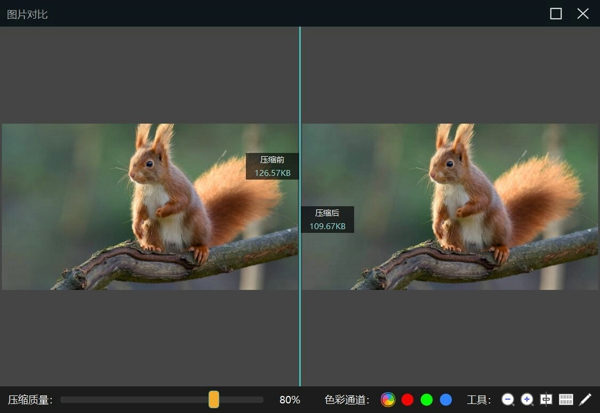600x413 pixels.
Task: Select the pencil edit tool
Action: (586, 400)
